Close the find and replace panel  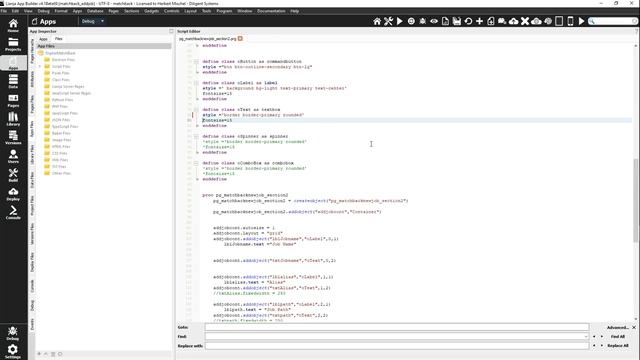[x=634, y=327]
